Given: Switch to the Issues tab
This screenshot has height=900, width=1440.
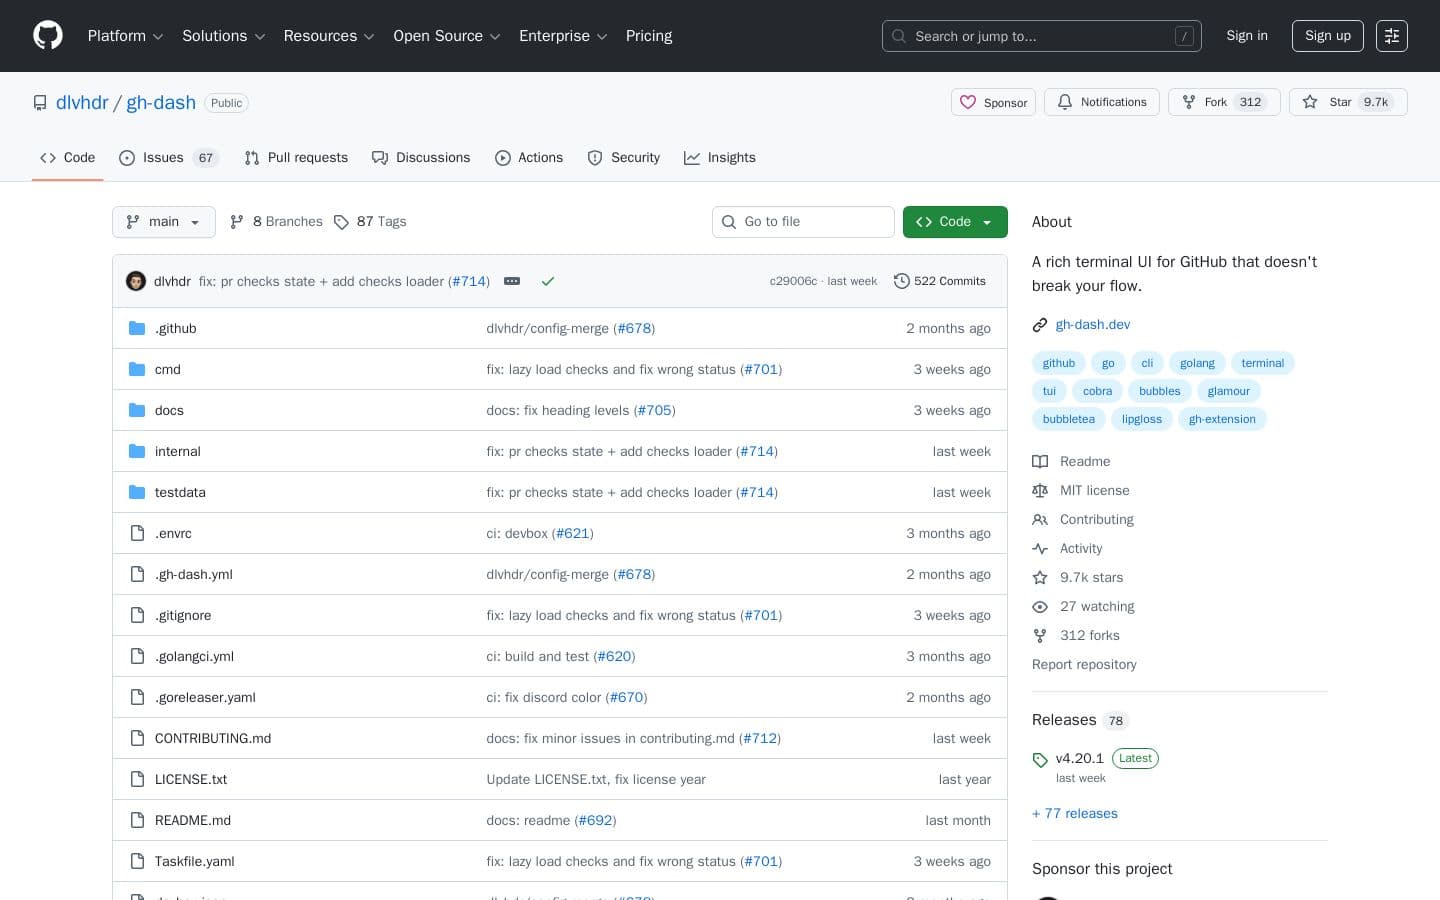Looking at the screenshot, I should [163, 157].
